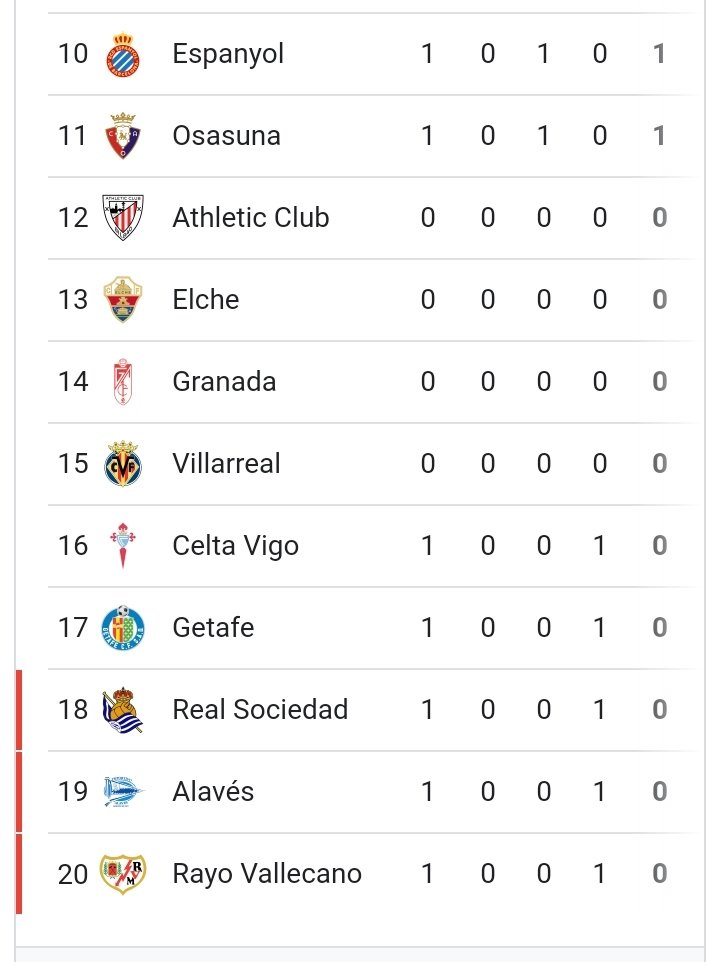This screenshot has height=962, width=720.
Task: Click the Real Sociedad crest
Action: 124,710
